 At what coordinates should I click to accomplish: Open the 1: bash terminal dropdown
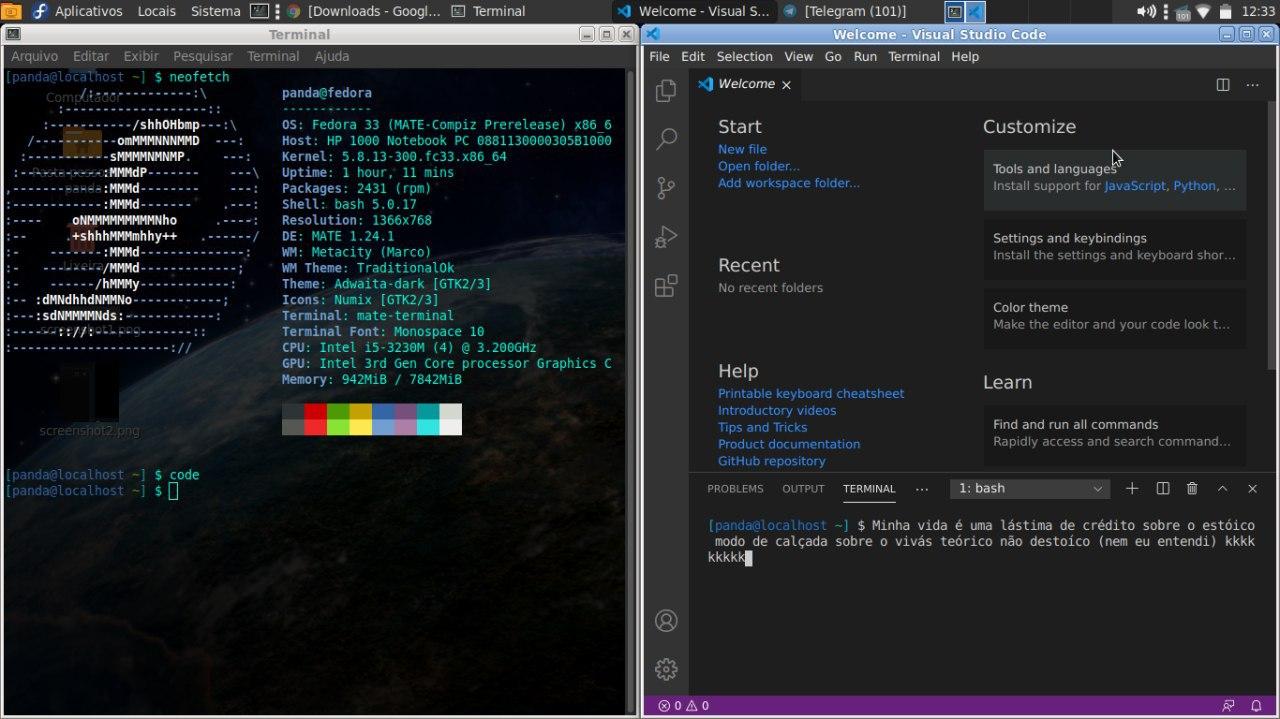point(1030,488)
